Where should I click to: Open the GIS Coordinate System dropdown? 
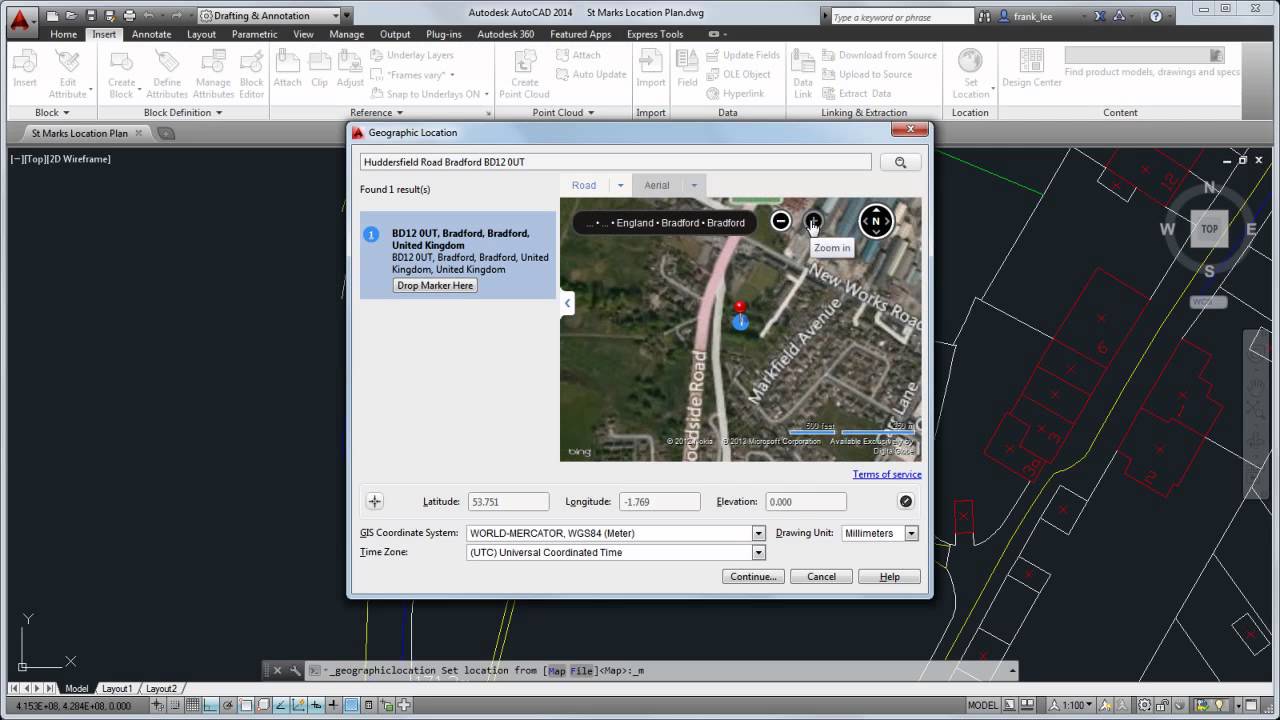pos(758,533)
